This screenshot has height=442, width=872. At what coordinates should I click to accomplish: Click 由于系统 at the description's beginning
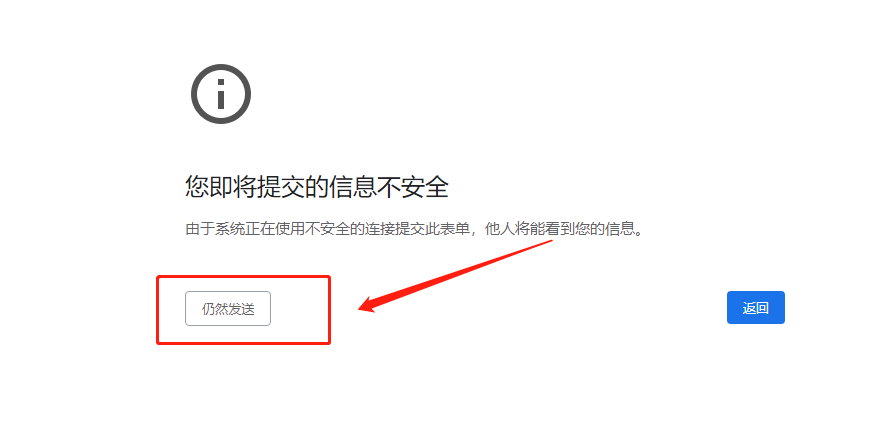pos(215,229)
